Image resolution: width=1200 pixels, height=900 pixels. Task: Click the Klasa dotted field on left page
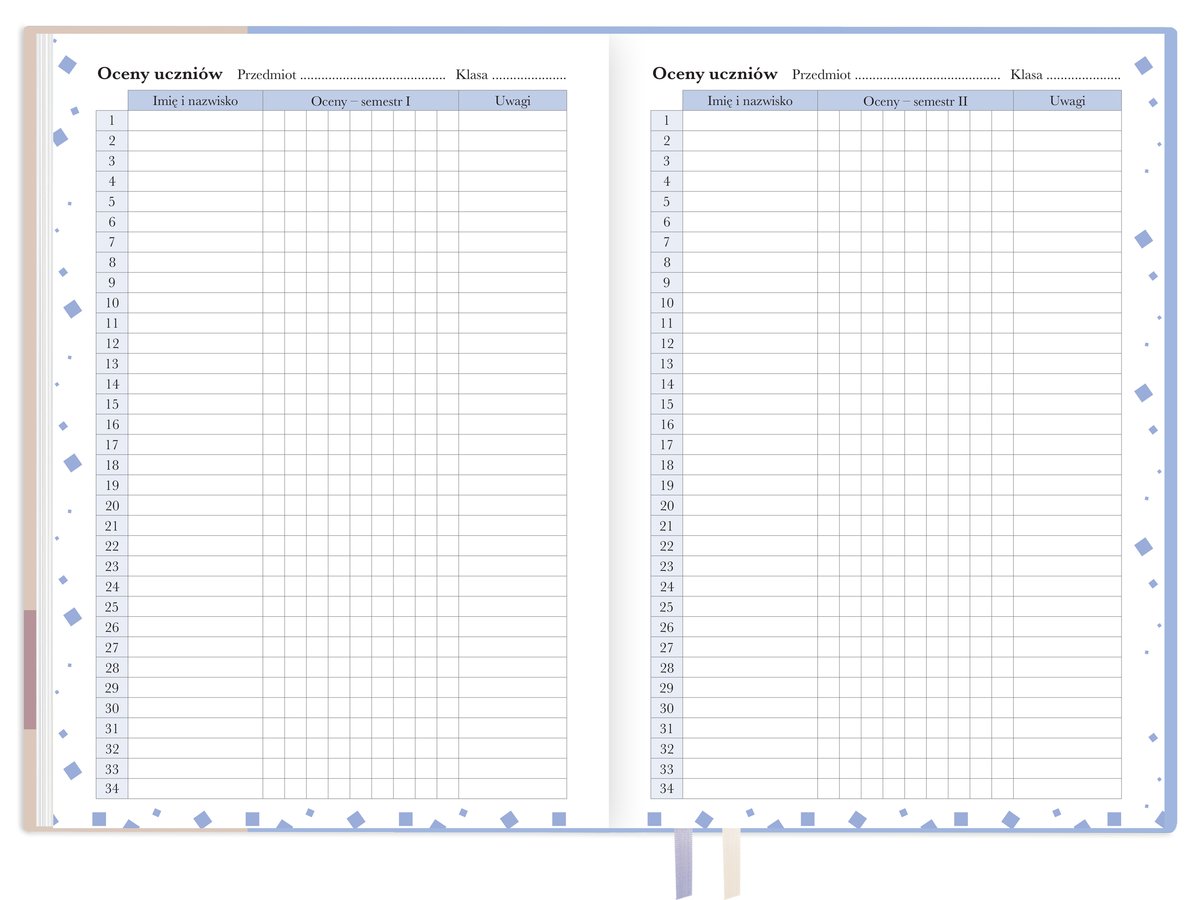[x=529, y=76]
